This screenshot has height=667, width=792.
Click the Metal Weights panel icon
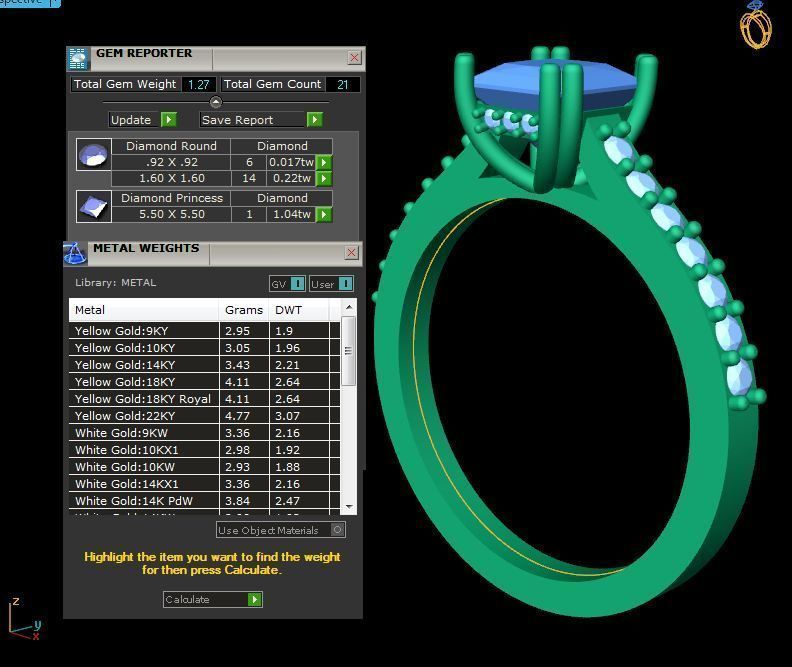pyautogui.click(x=75, y=254)
